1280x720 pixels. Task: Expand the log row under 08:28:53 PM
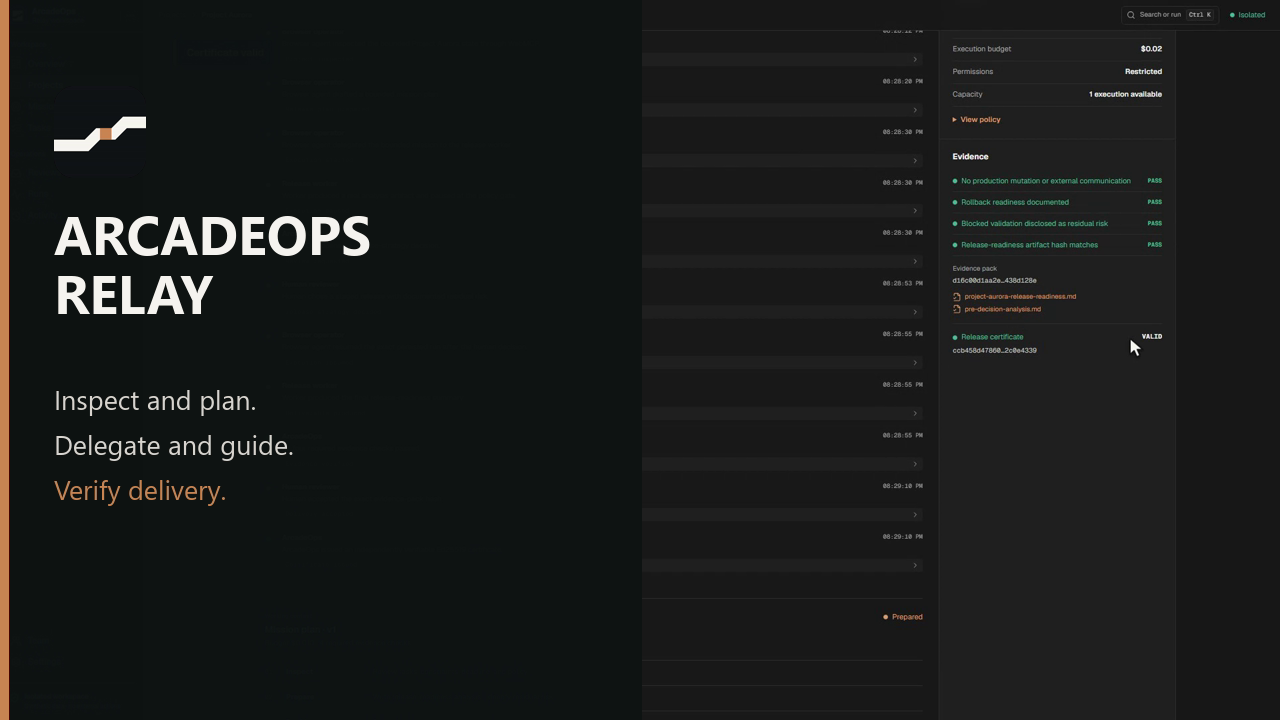point(781,312)
